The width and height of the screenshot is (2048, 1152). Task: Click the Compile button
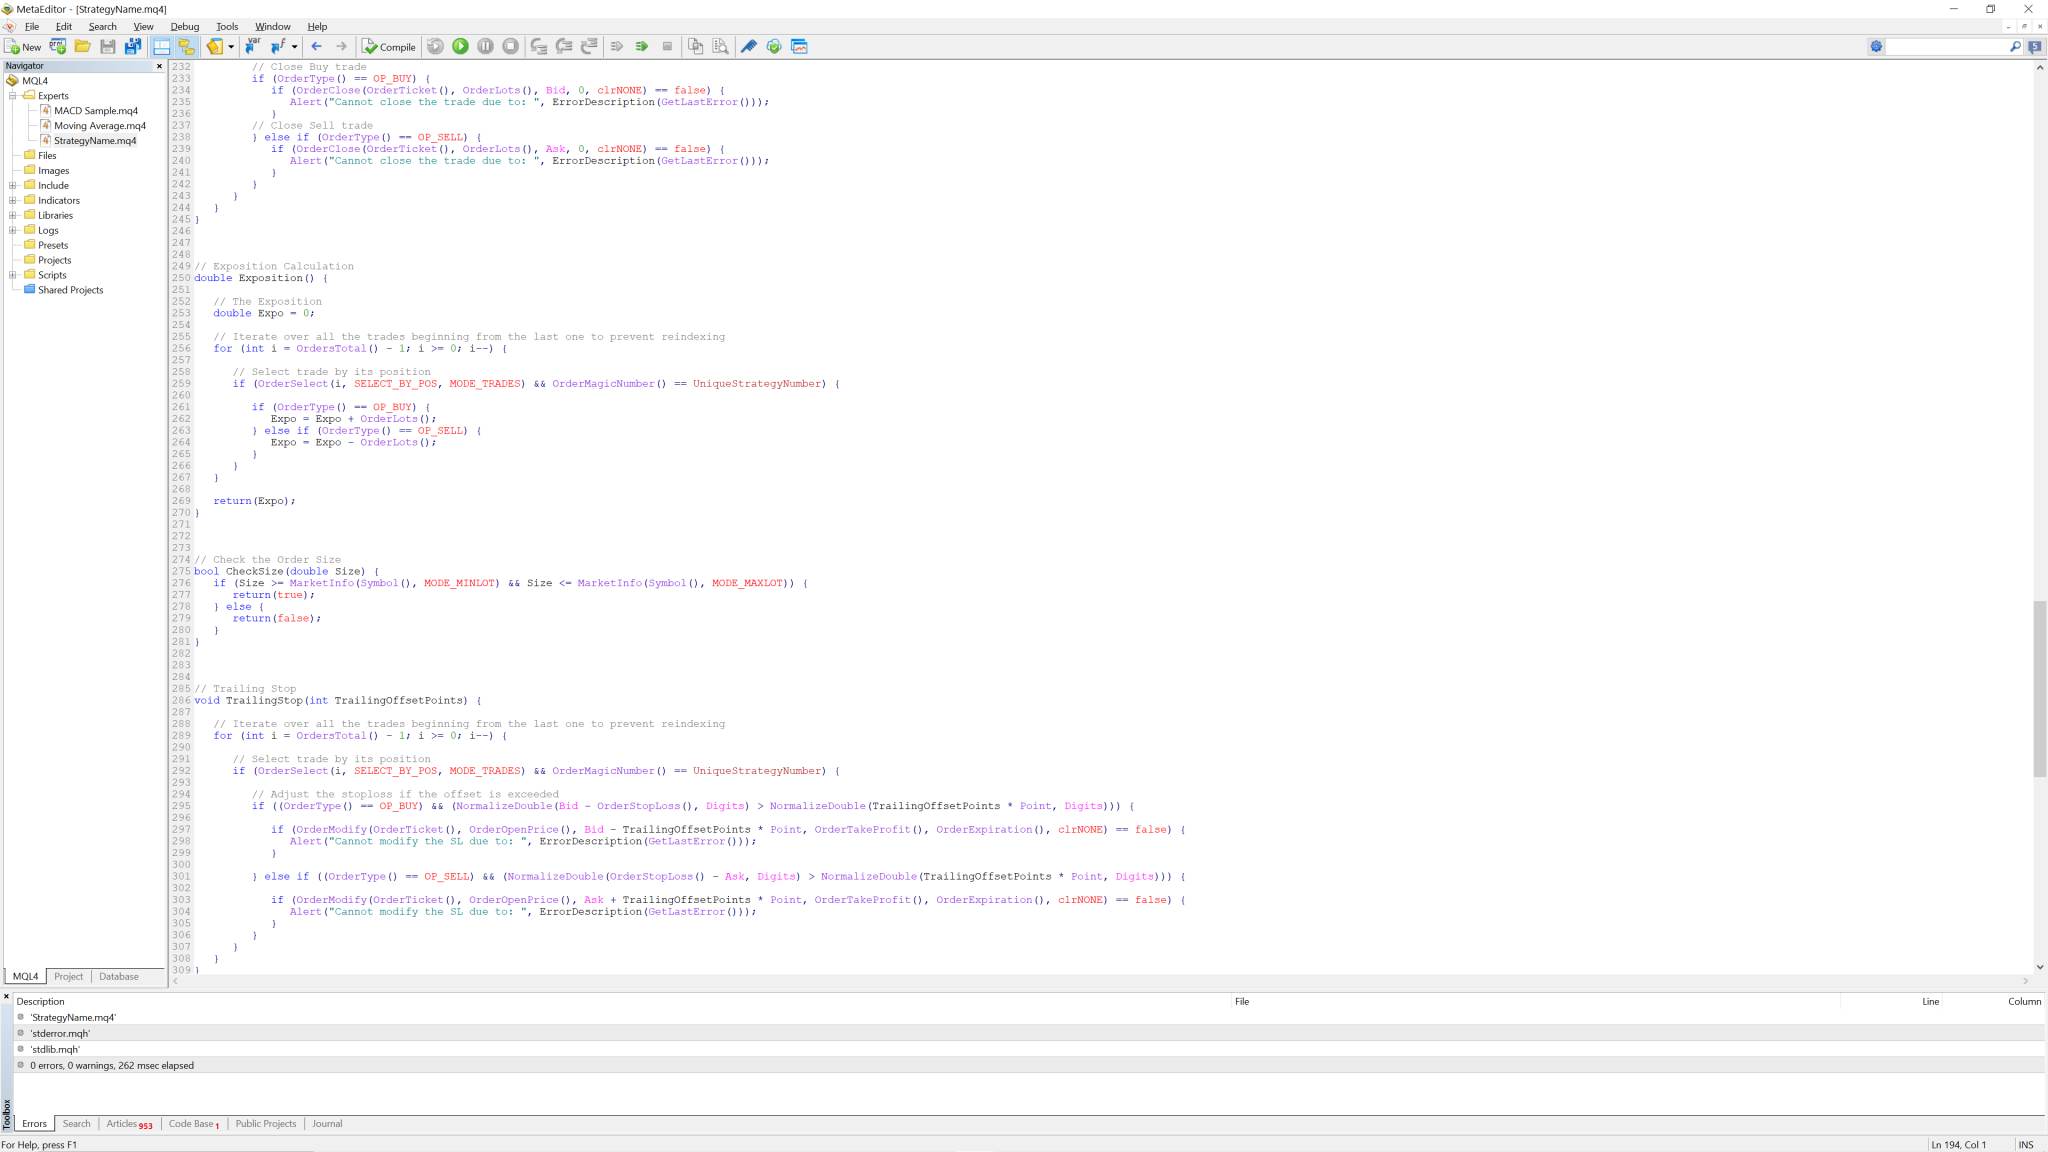tap(389, 47)
